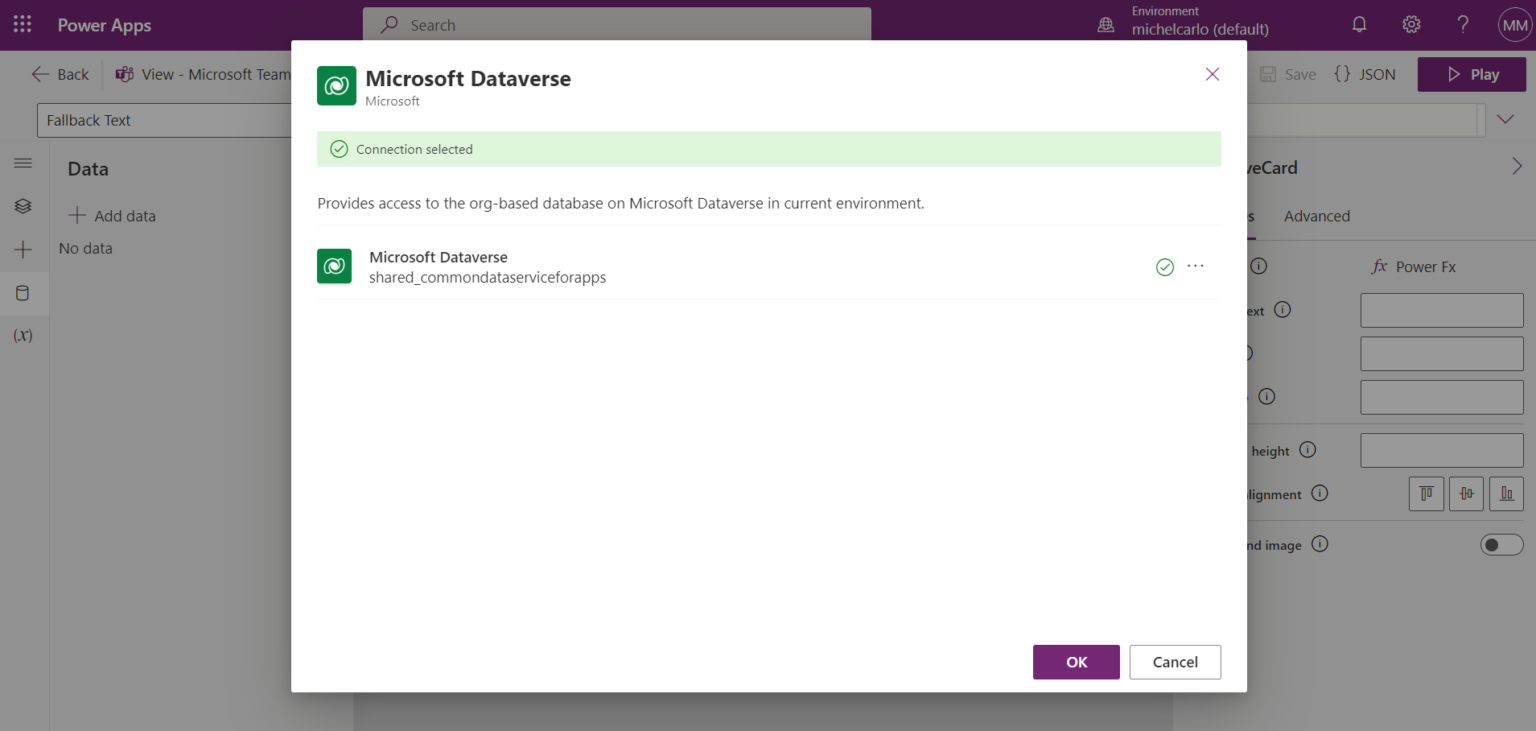The width and height of the screenshot is (1536, 731).
Task: Open the Tree view panel
Action: tap(23, 206)
